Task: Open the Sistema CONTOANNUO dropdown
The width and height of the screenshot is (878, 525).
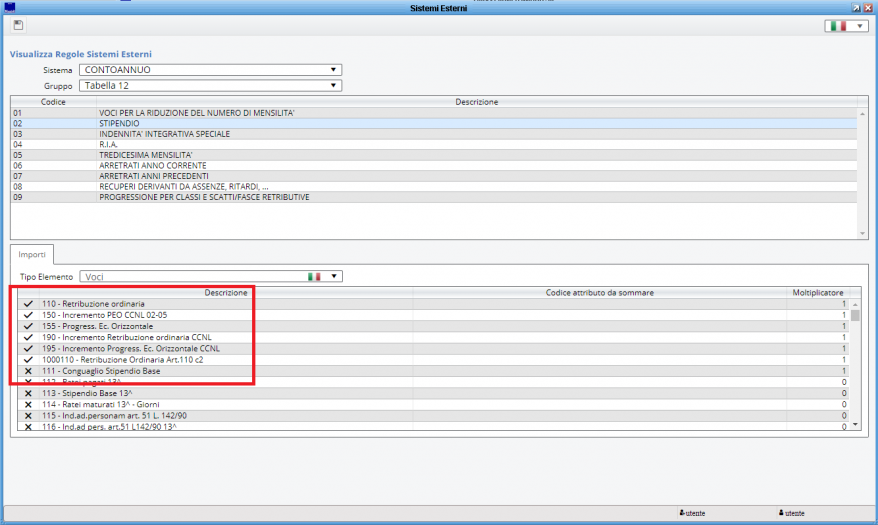Action: 210,70
